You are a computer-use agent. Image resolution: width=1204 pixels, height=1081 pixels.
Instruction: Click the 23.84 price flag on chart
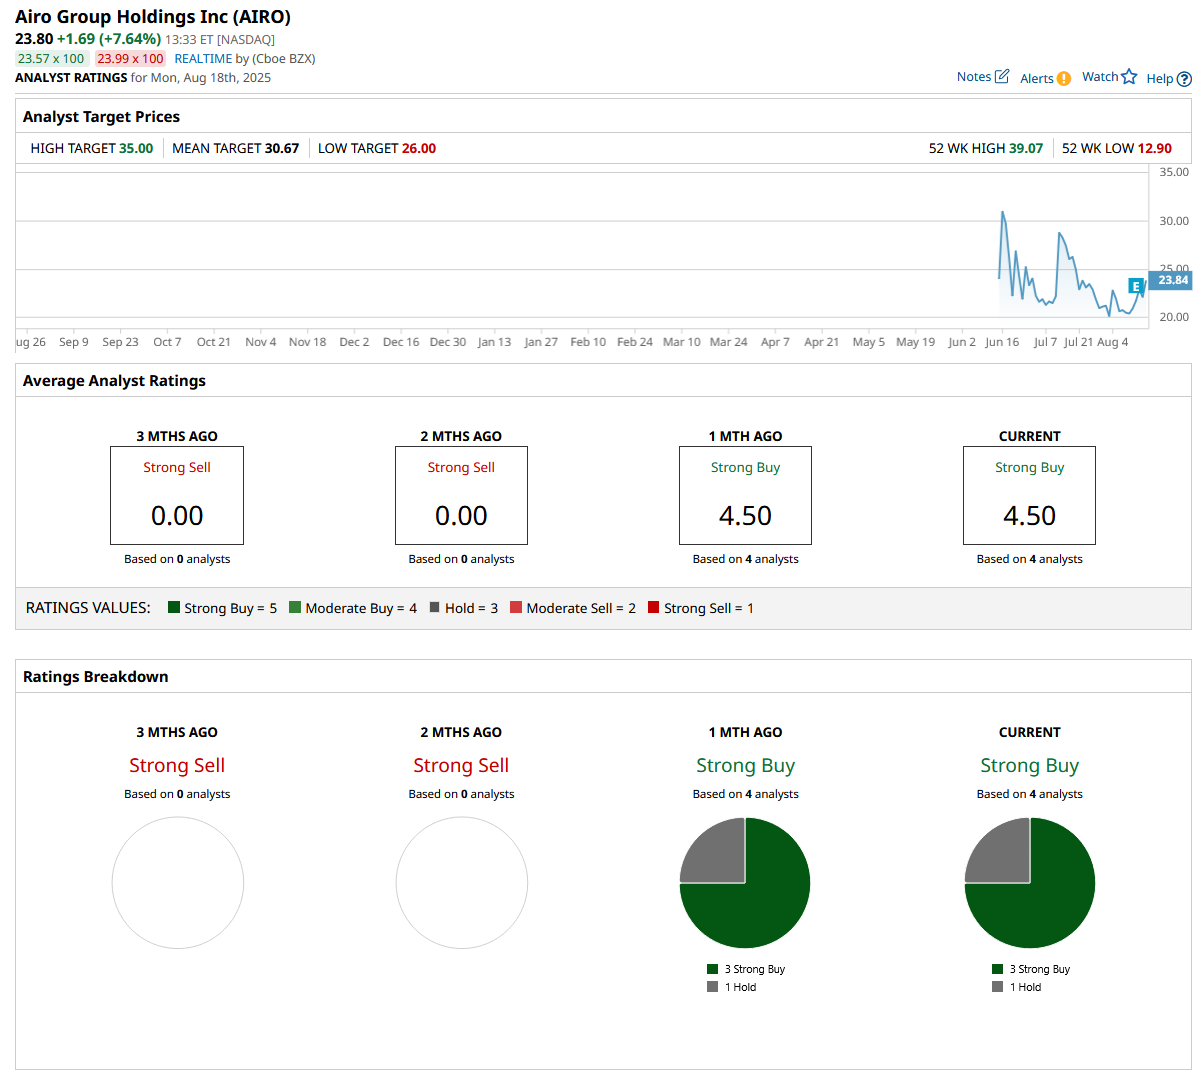(x=1171, y=280)
